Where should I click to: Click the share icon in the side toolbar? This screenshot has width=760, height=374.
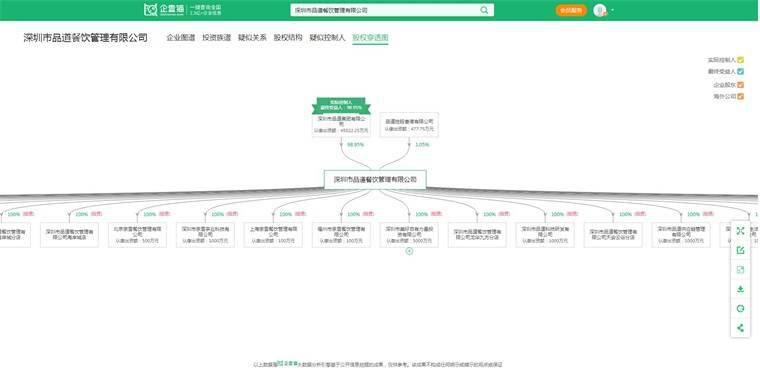(x=740, y=328)
